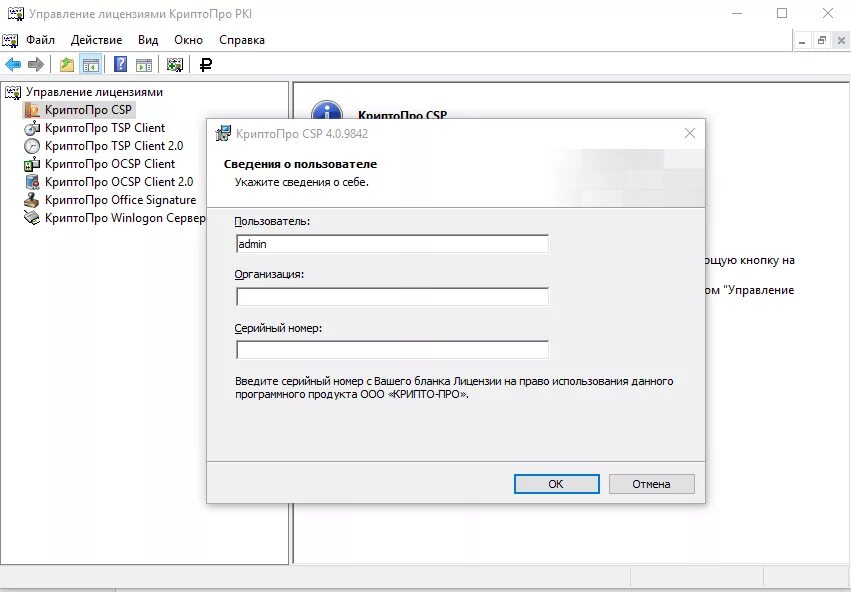Click the Up one level folder icon
Viewport: 851px width, 592px height.
pos(67,65)
